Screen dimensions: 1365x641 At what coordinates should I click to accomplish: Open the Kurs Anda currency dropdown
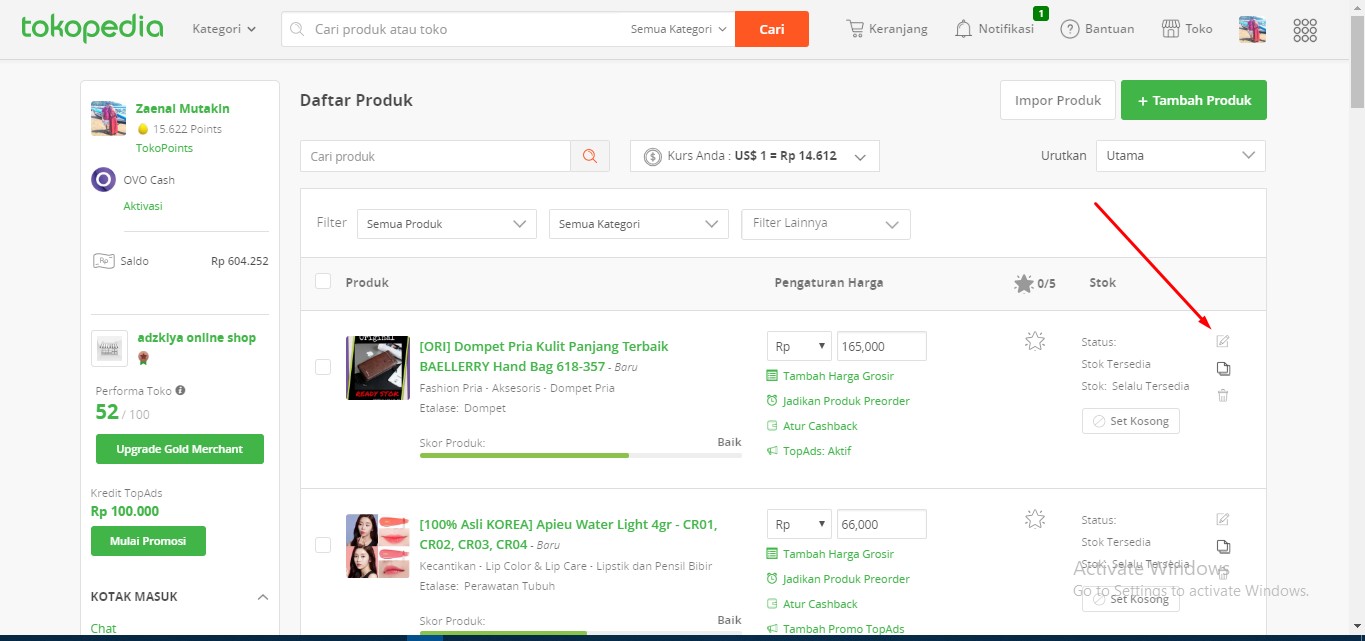pos(754,156)
